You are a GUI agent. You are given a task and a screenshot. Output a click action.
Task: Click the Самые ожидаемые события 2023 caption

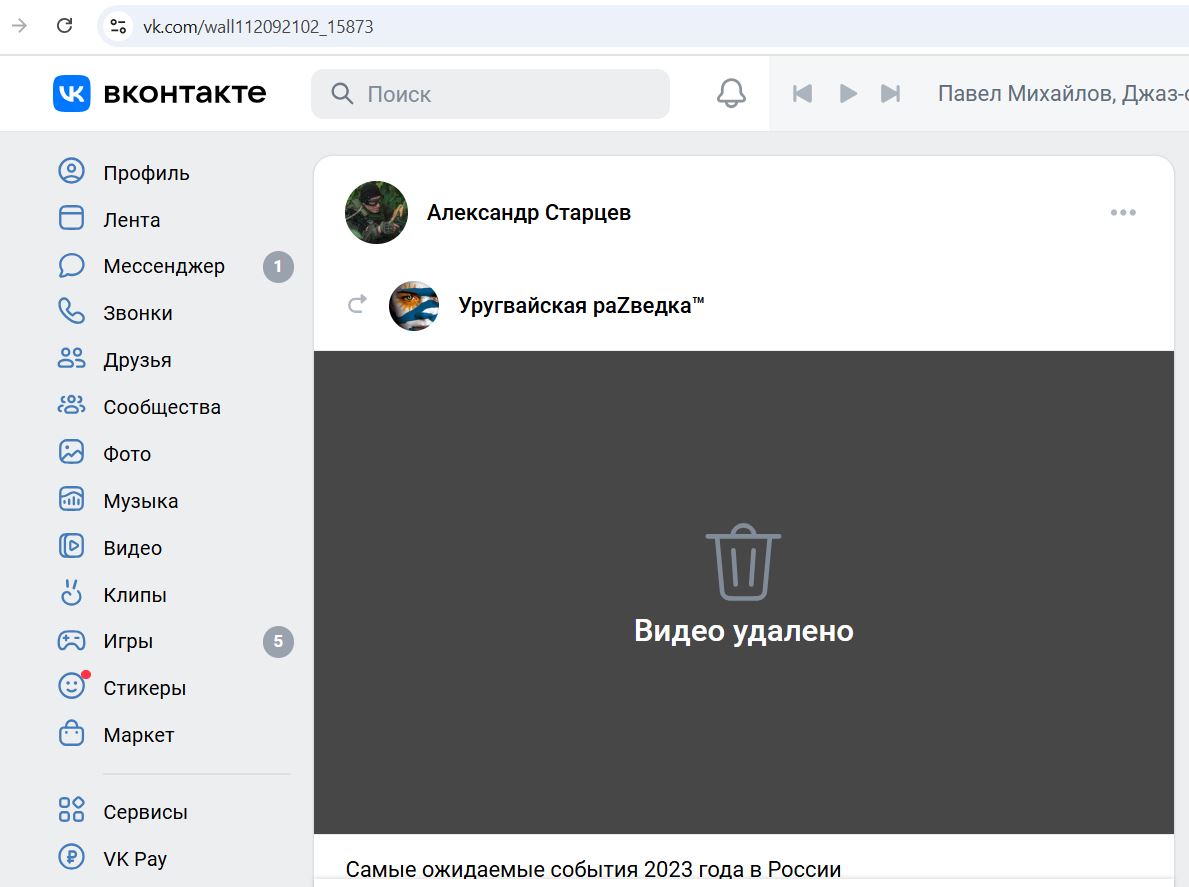pos(593,869)
